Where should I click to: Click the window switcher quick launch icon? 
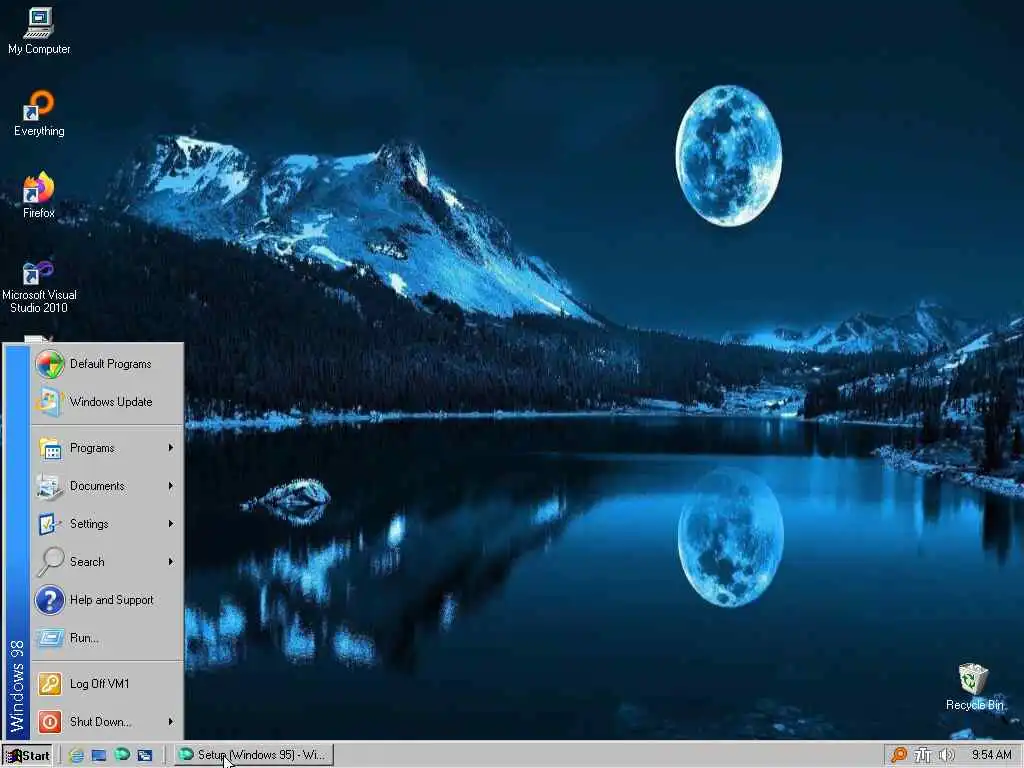[144, 756]
